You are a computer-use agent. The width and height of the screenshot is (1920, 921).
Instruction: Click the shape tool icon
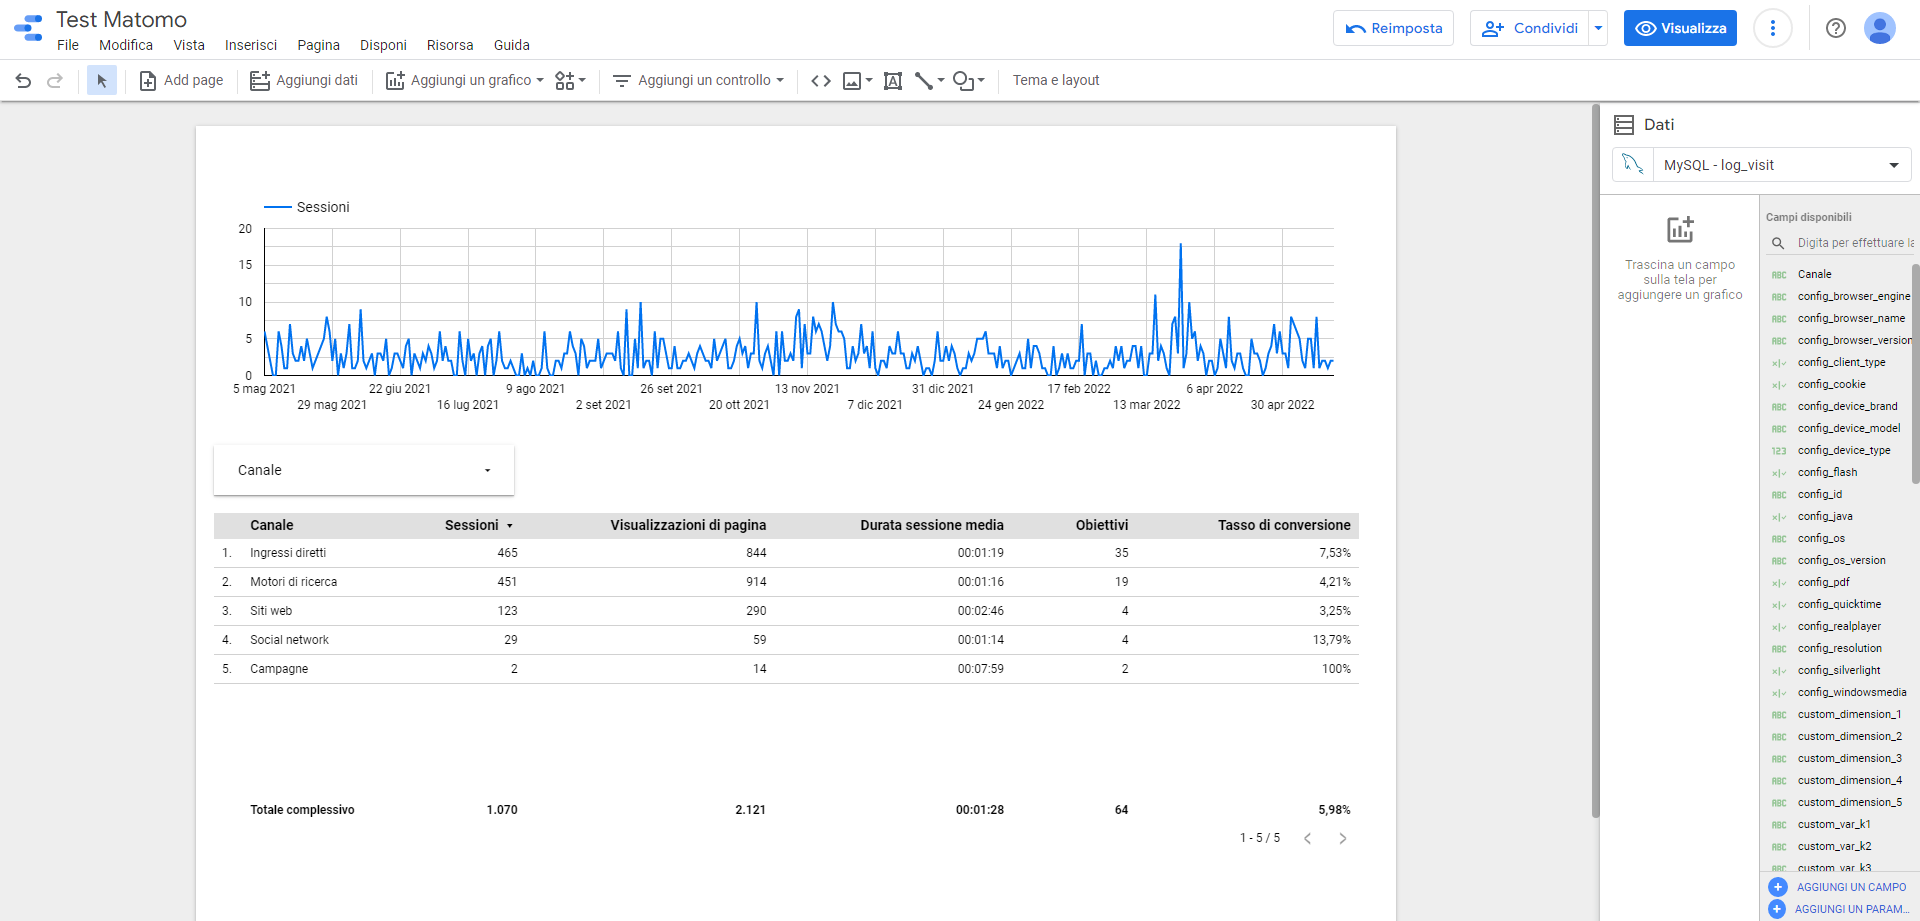(968, 81)
